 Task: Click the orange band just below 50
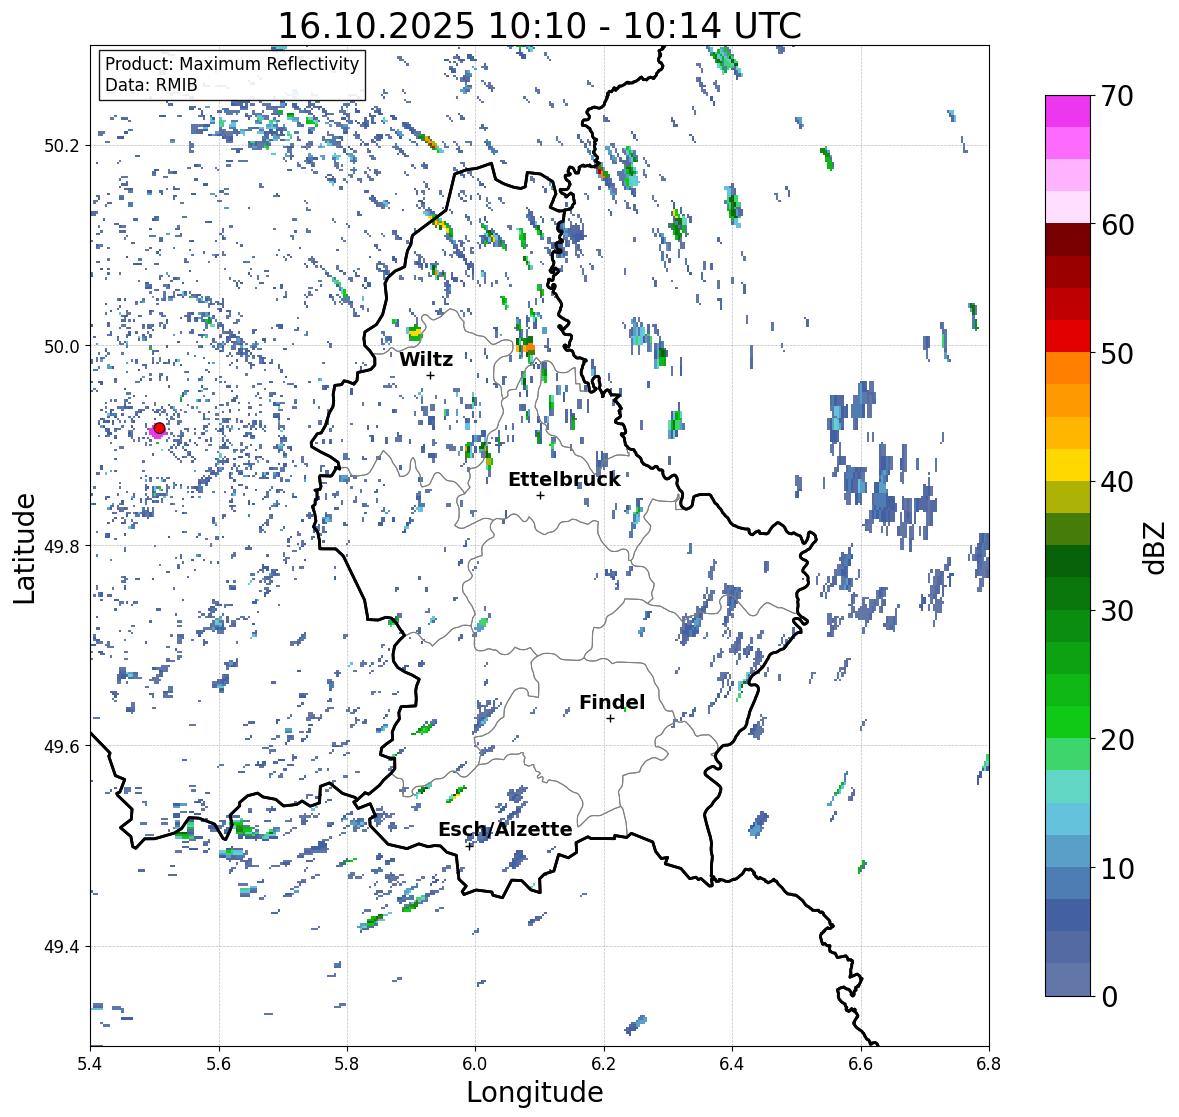coord(1068,368)
